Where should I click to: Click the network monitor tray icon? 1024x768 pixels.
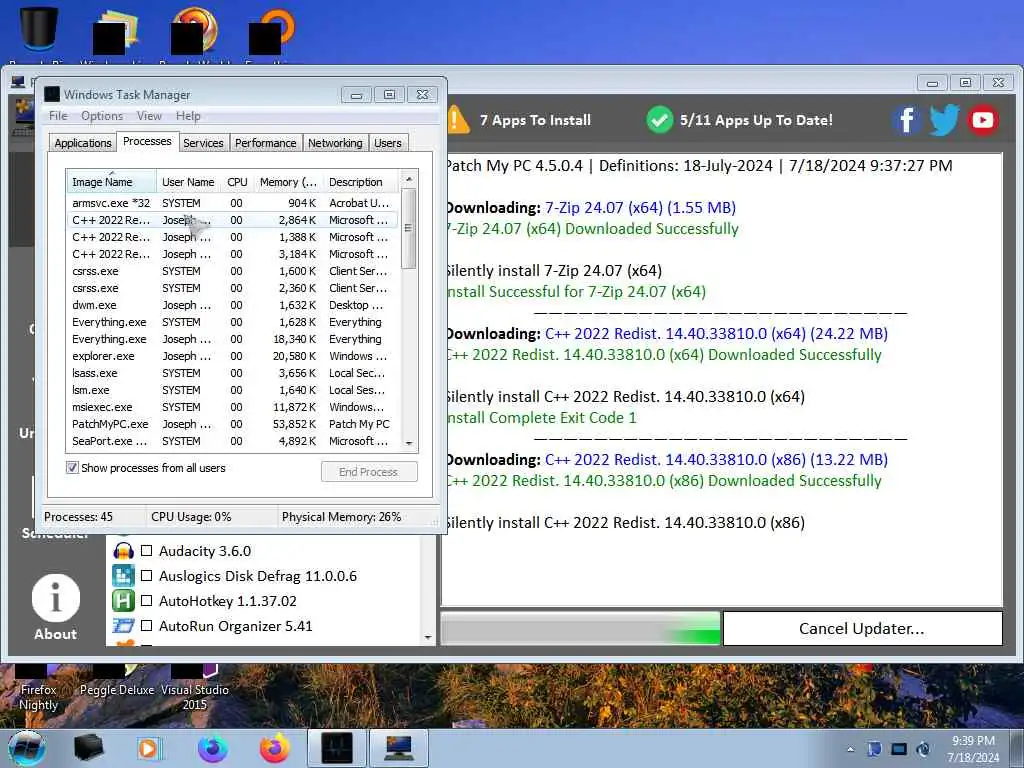click(899, 748)
